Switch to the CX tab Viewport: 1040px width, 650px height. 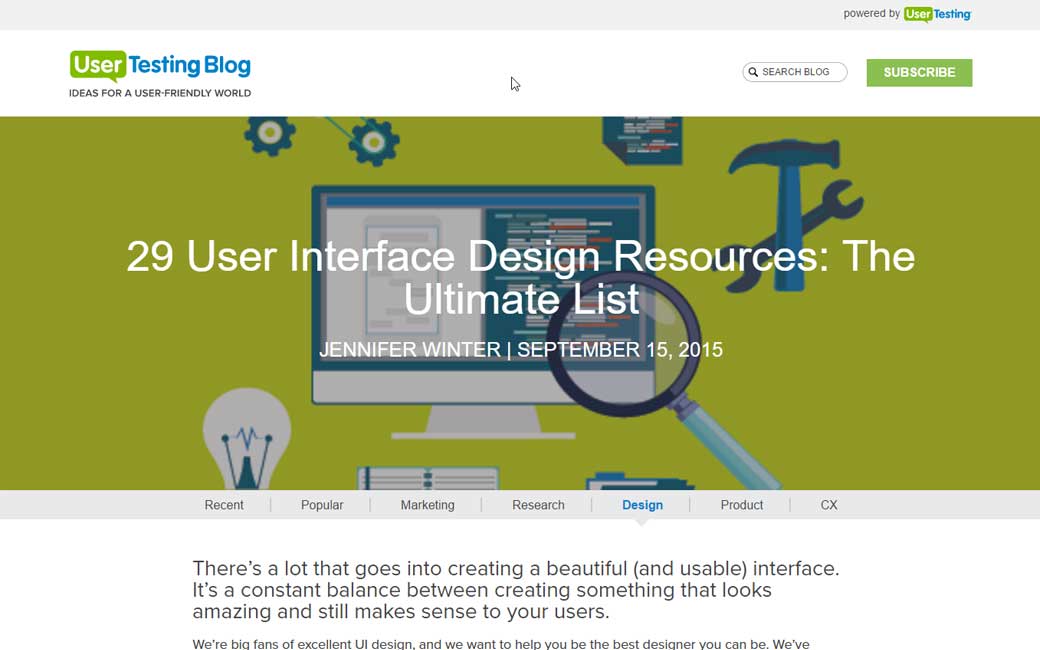pos(829,505)
